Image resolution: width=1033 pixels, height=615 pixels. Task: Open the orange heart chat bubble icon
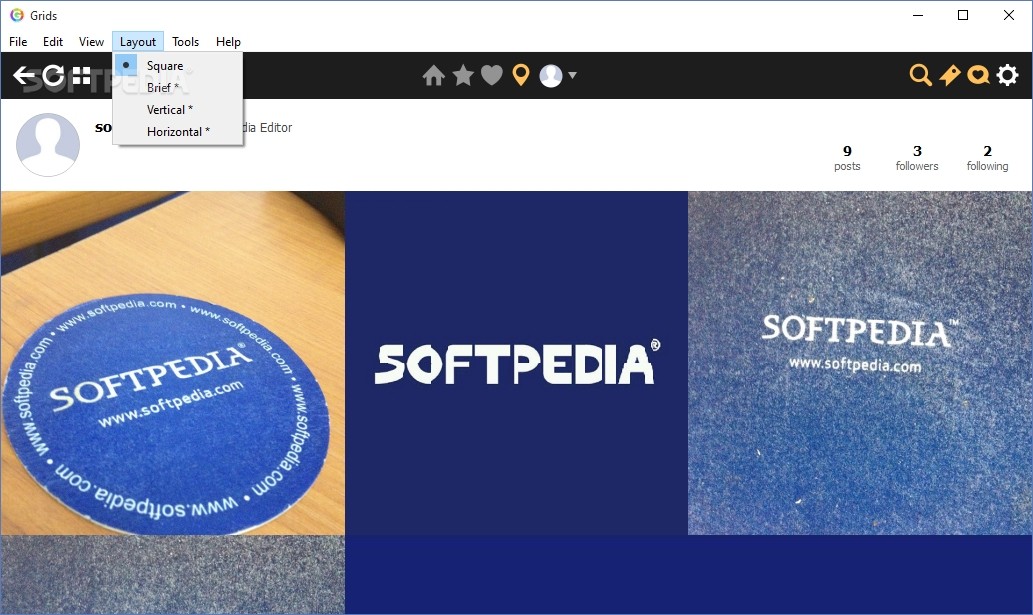(x=978, y=75)
